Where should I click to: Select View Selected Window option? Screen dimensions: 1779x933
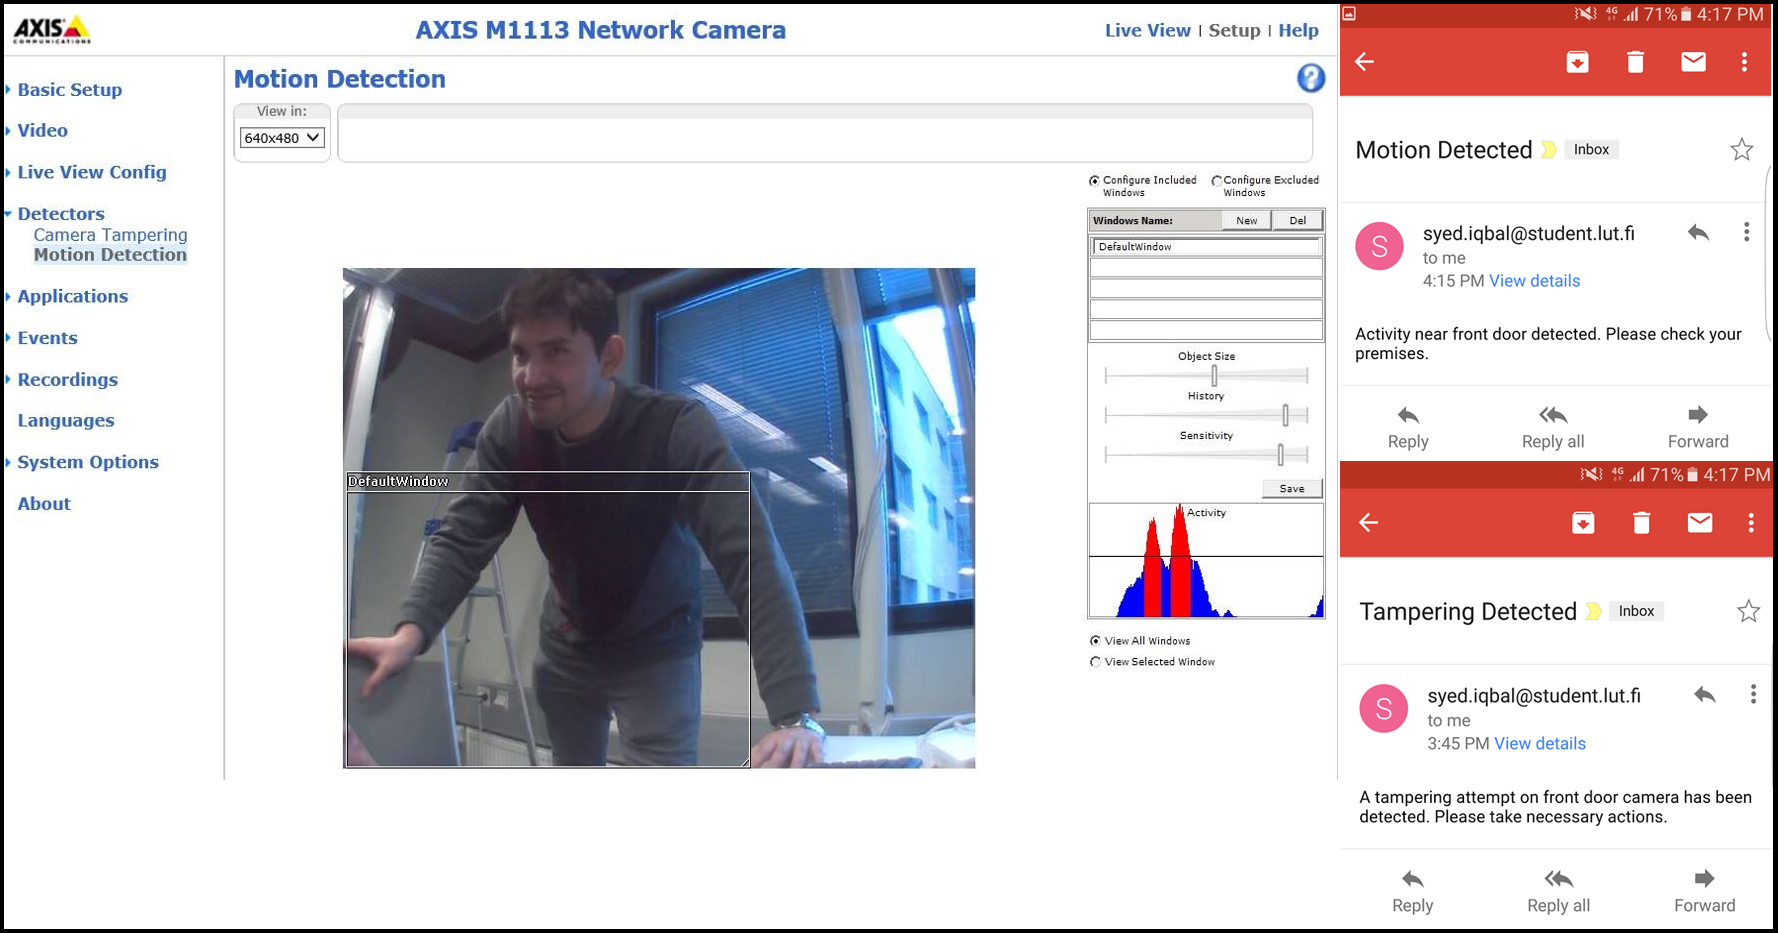tap(1095, 662)
